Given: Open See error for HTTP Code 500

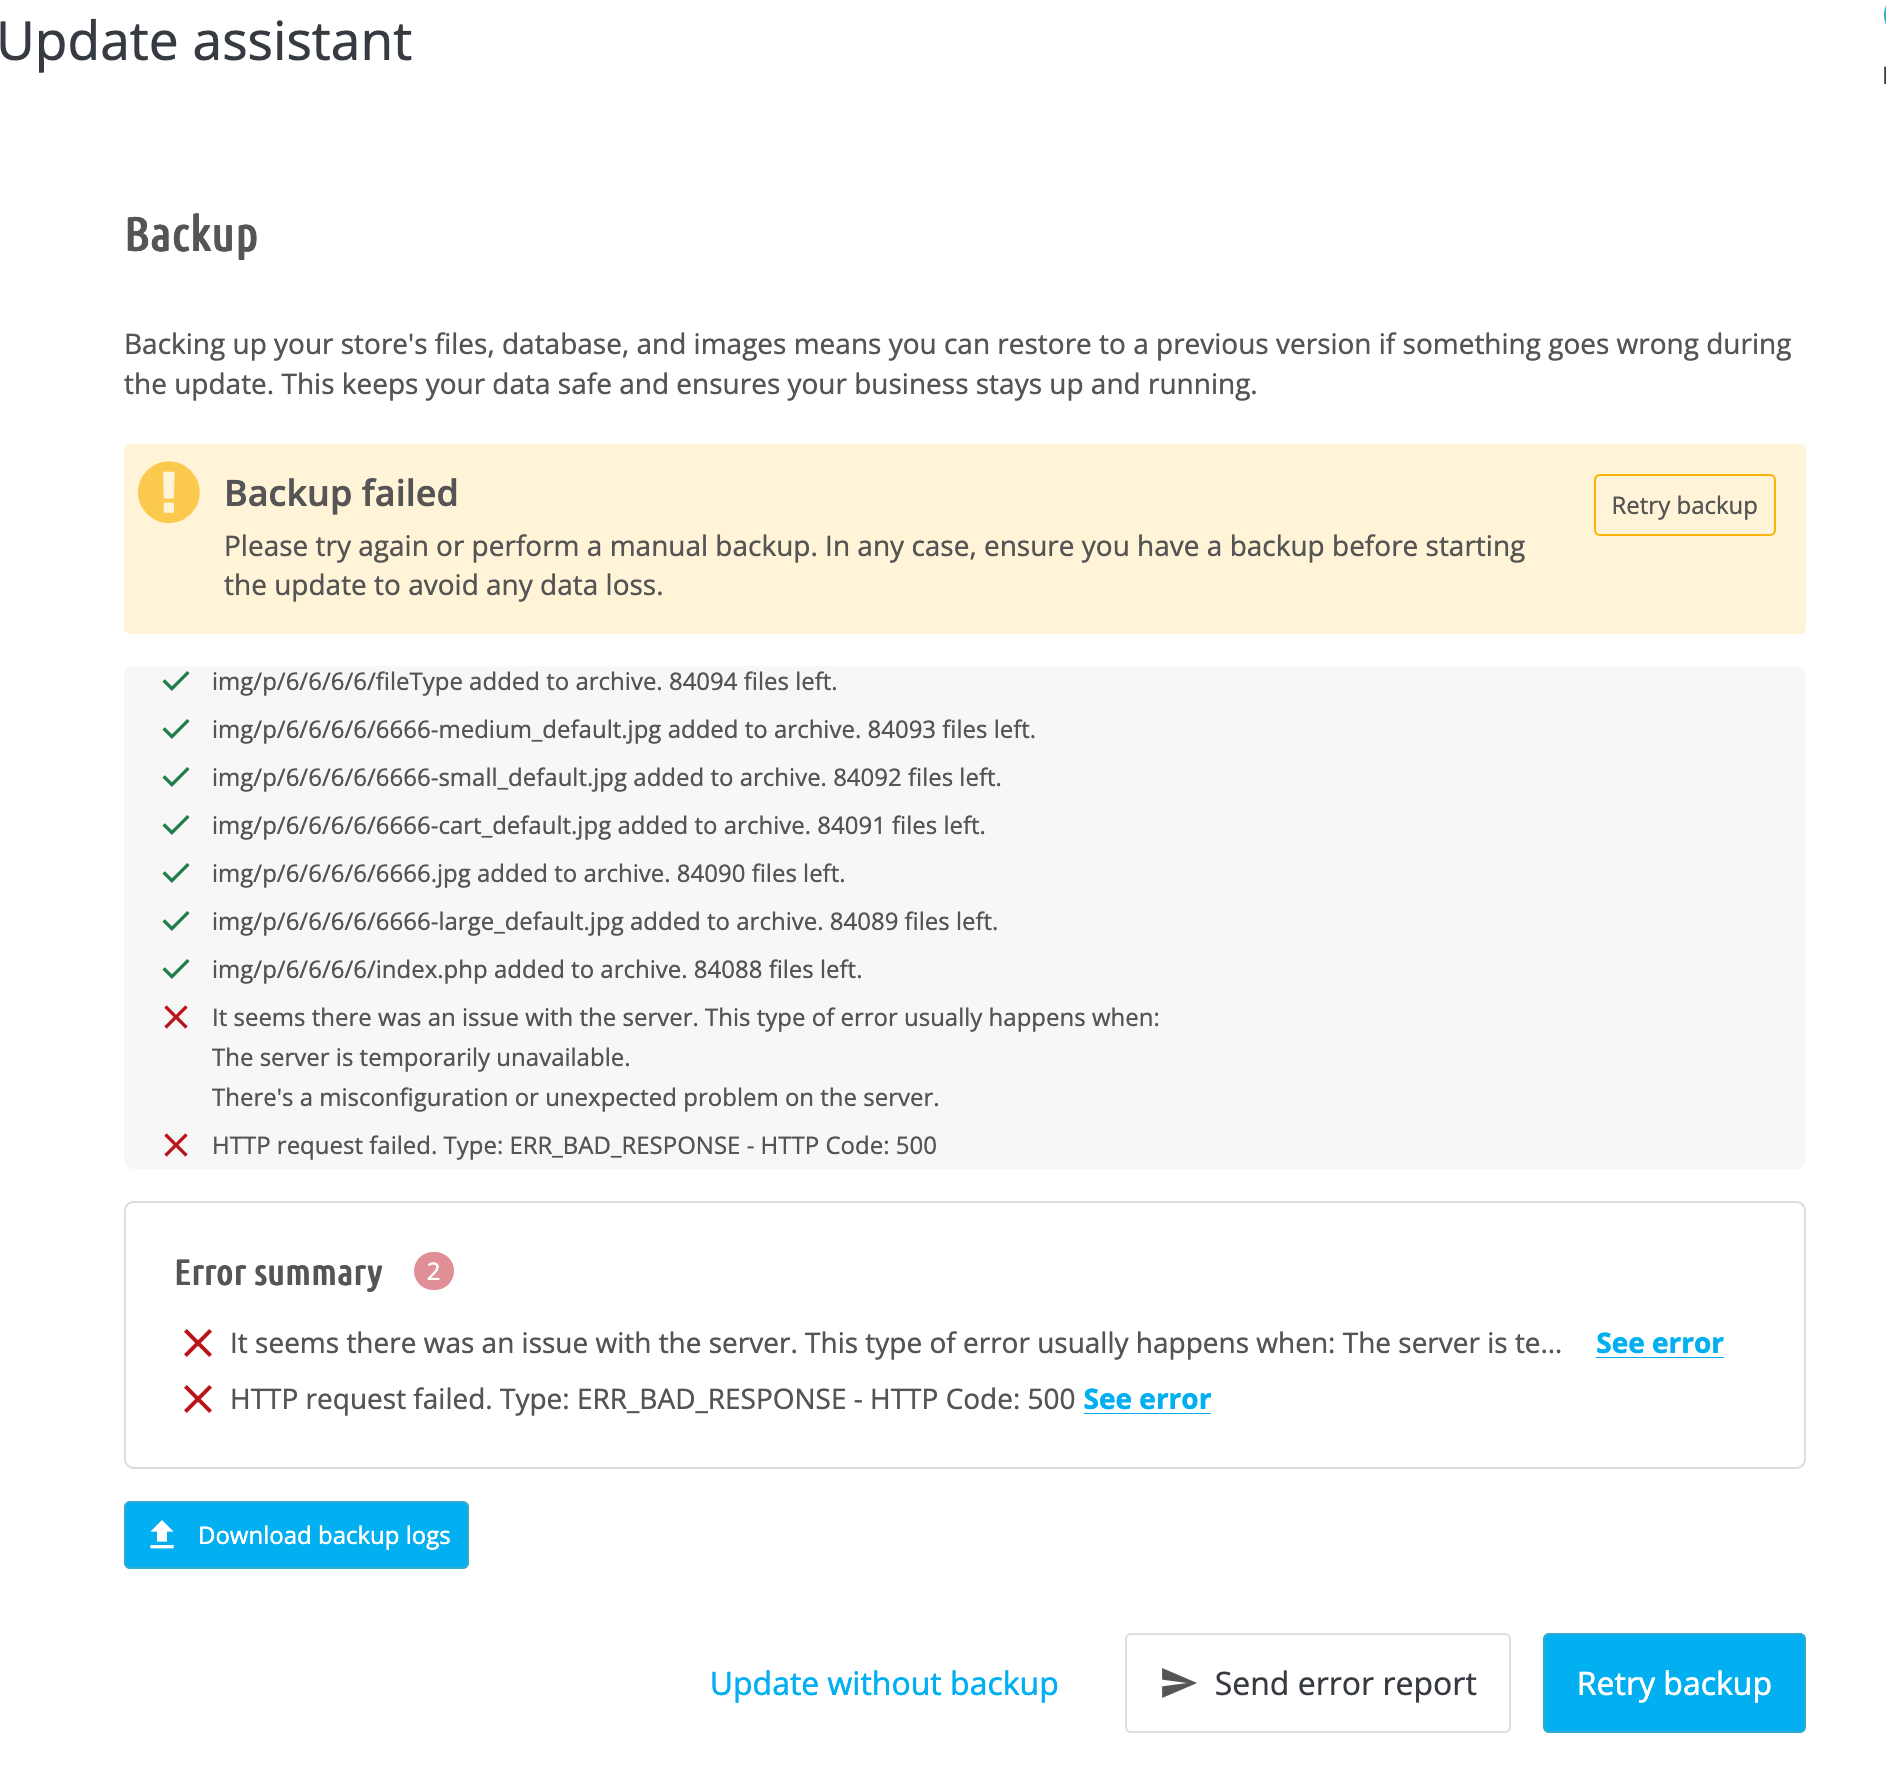Looking at the screenshot, I should pyautogui.click(x=1147, y=1399).
